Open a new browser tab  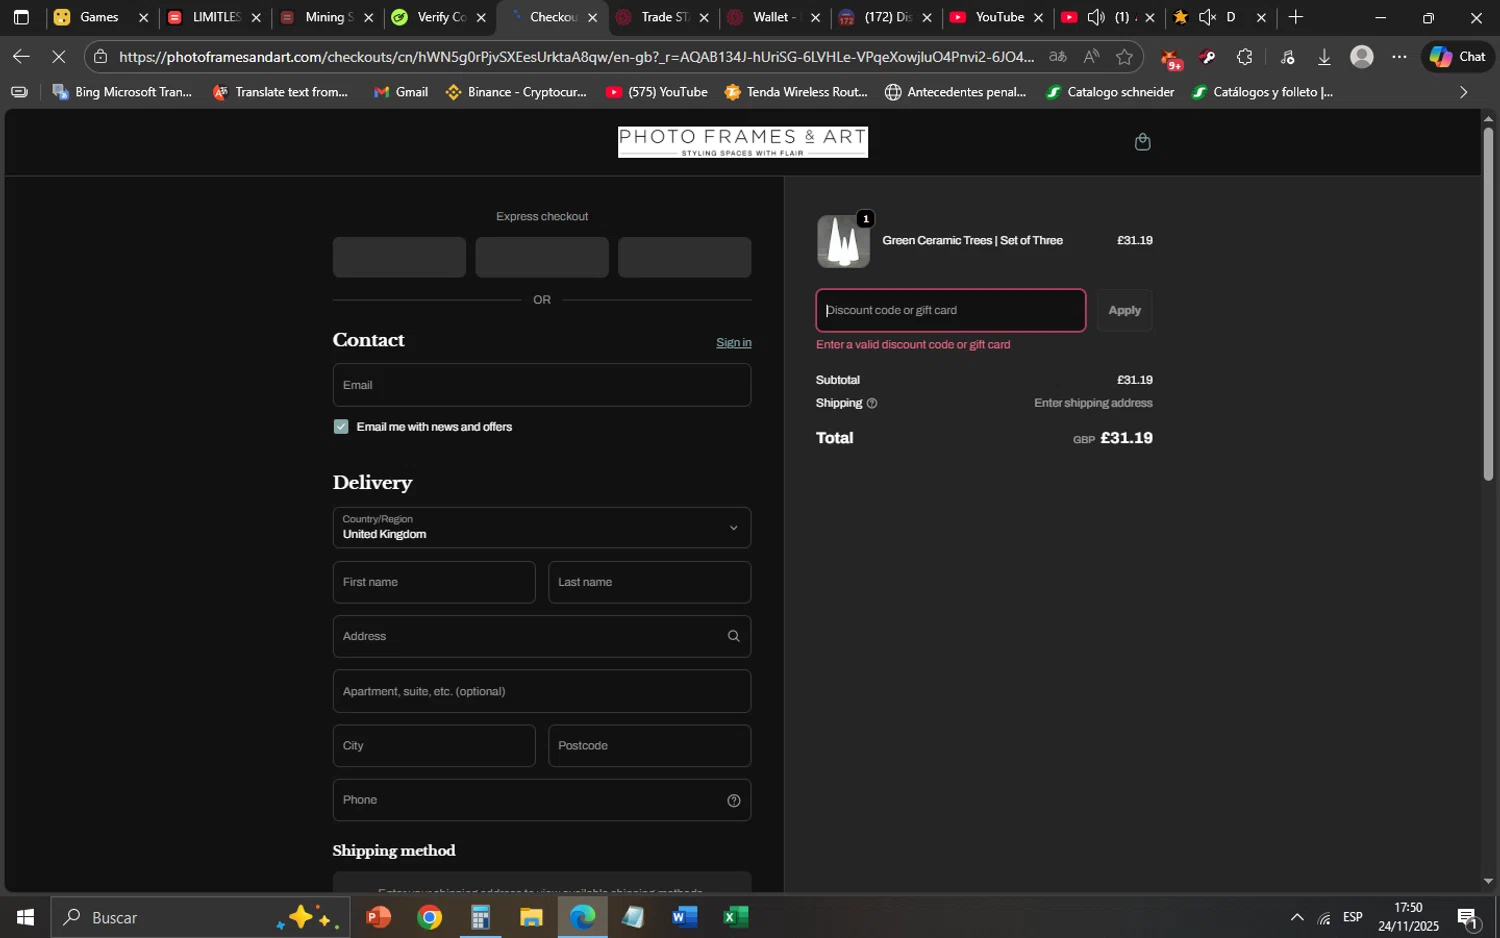[x=1296, y=17]
